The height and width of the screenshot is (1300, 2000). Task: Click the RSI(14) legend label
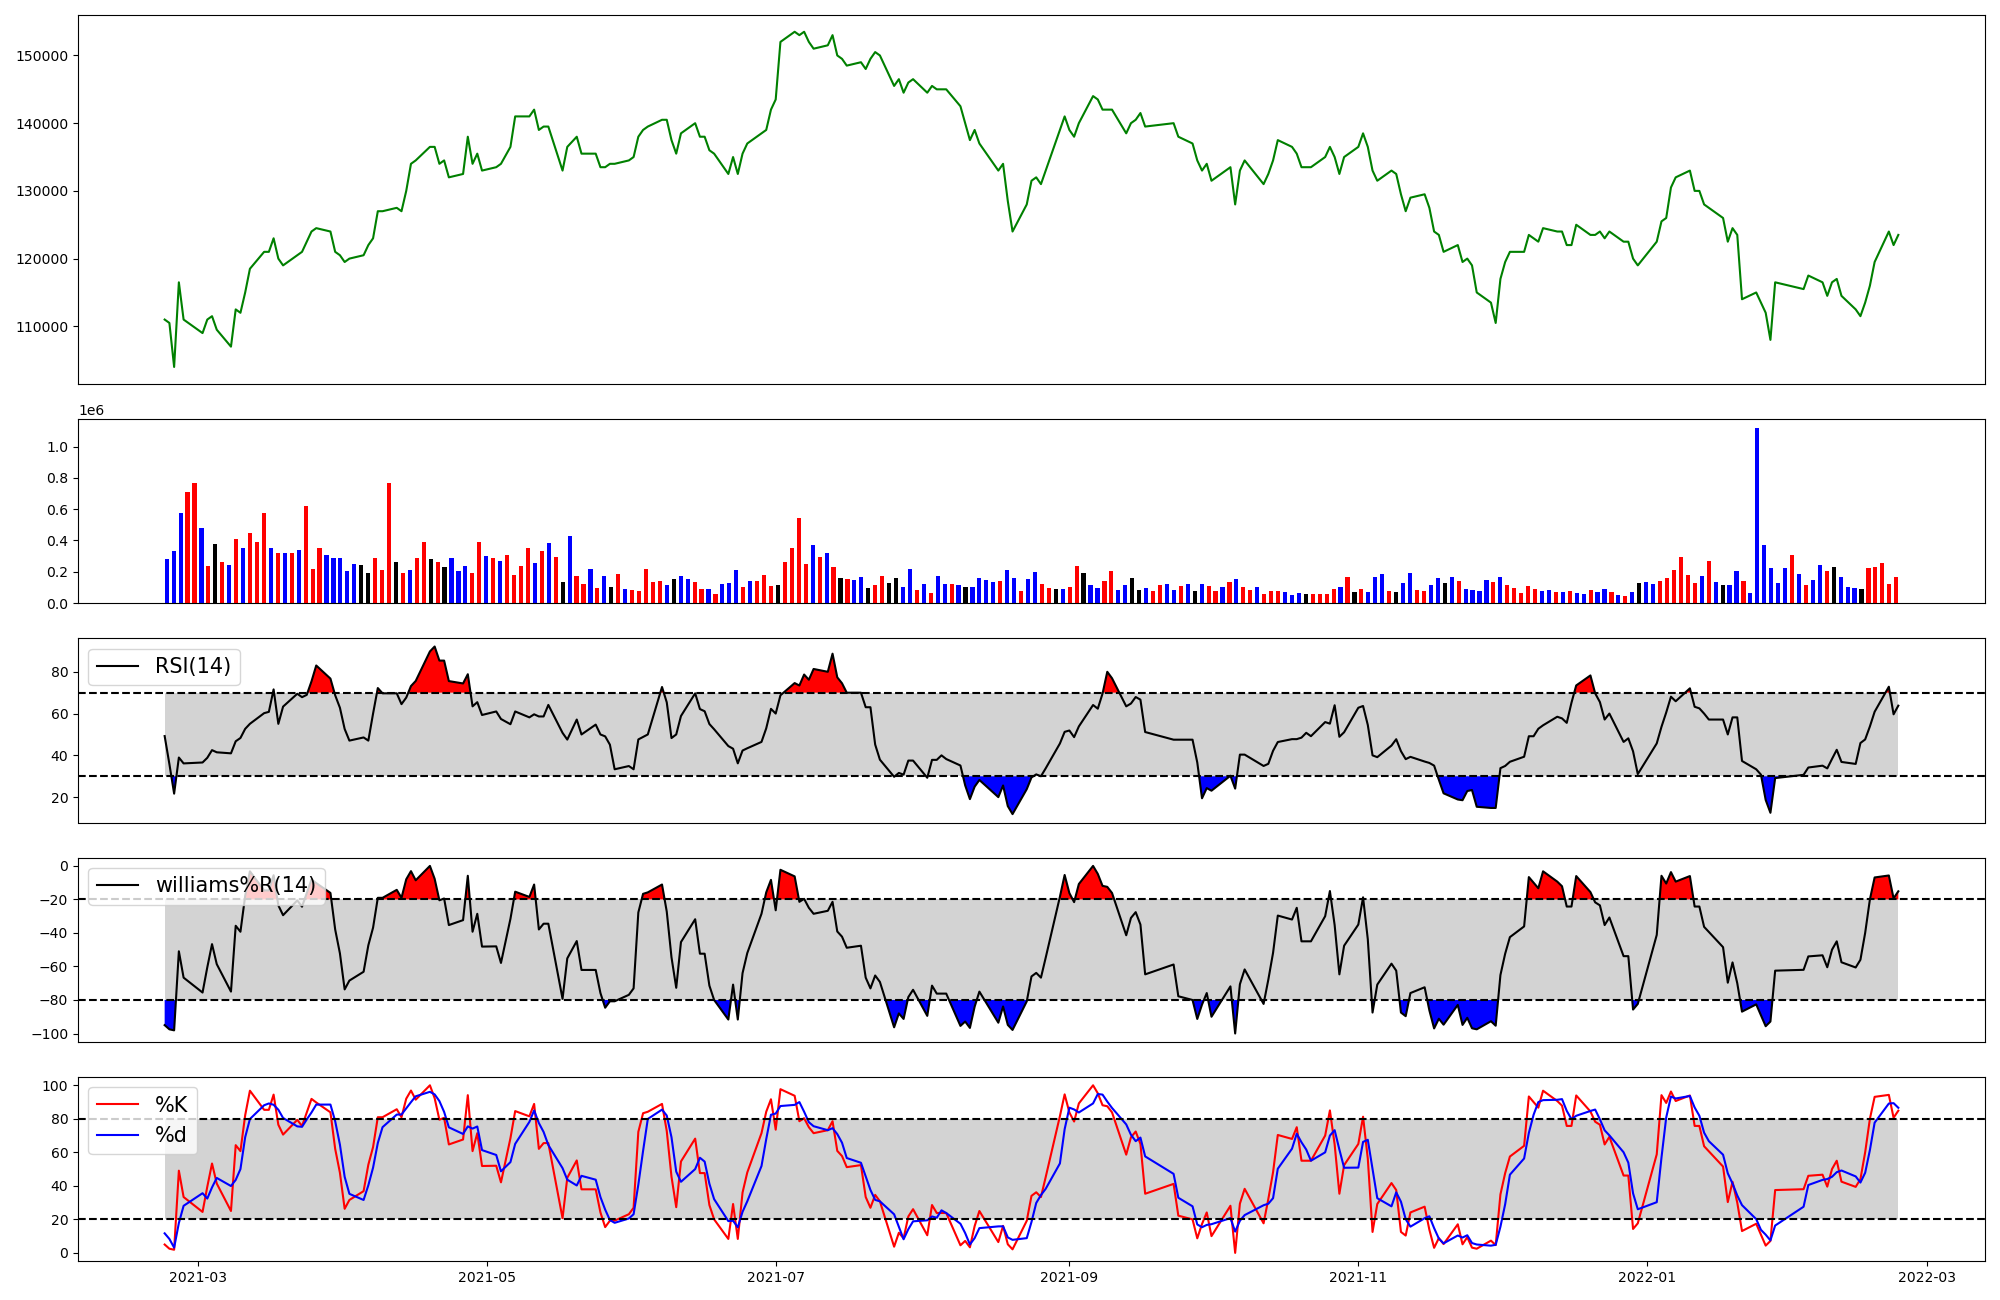(x=192, y=666)
